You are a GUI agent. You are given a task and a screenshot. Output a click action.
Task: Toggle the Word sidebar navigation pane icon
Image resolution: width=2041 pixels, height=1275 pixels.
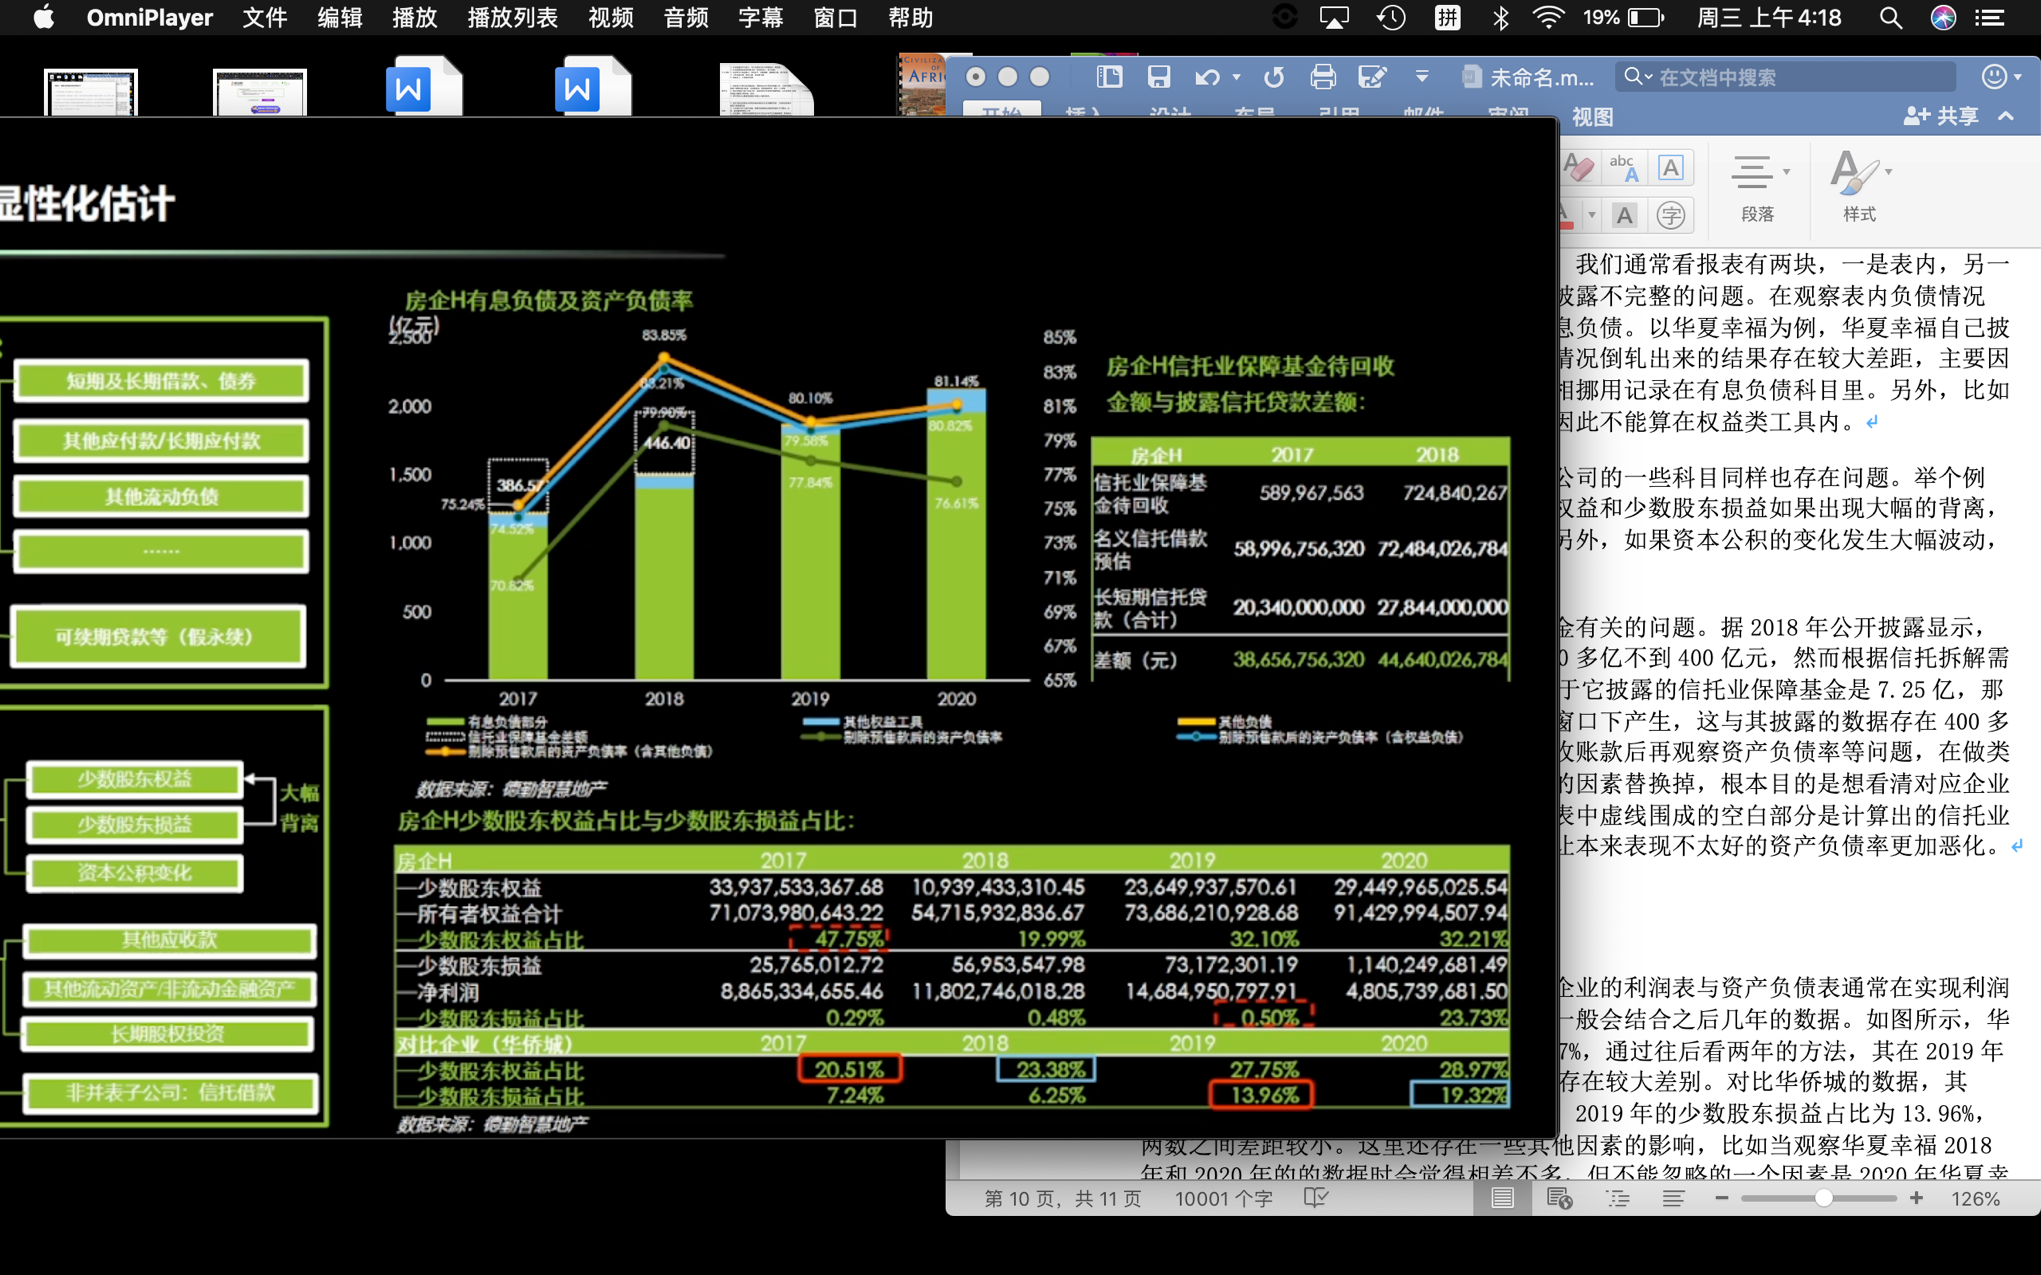click(x=1109, y=77)
